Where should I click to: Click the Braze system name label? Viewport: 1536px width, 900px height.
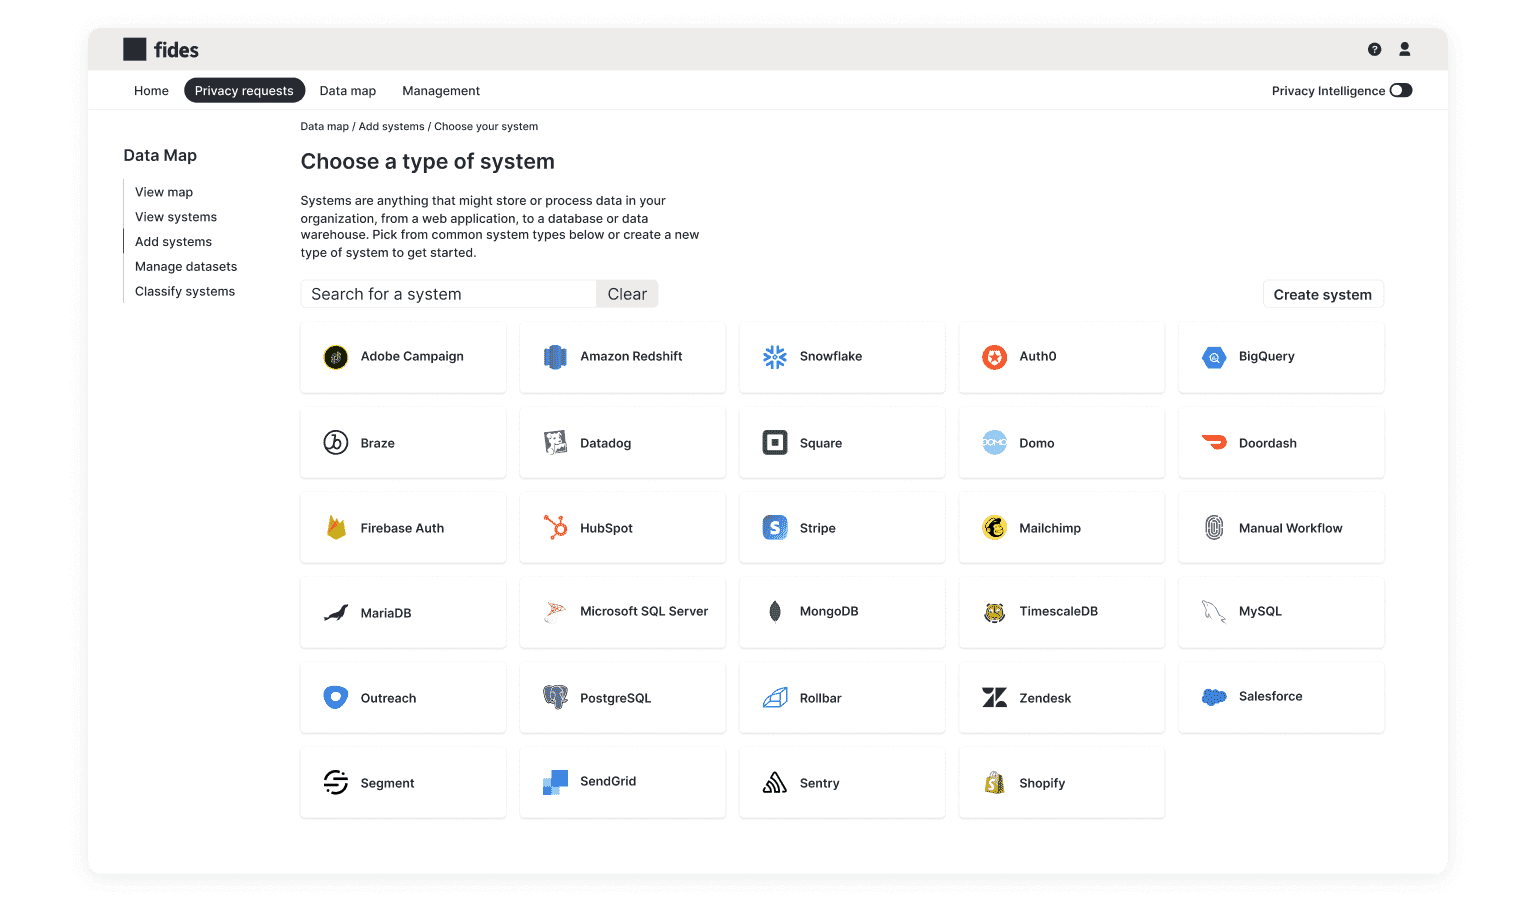point(378,443)
